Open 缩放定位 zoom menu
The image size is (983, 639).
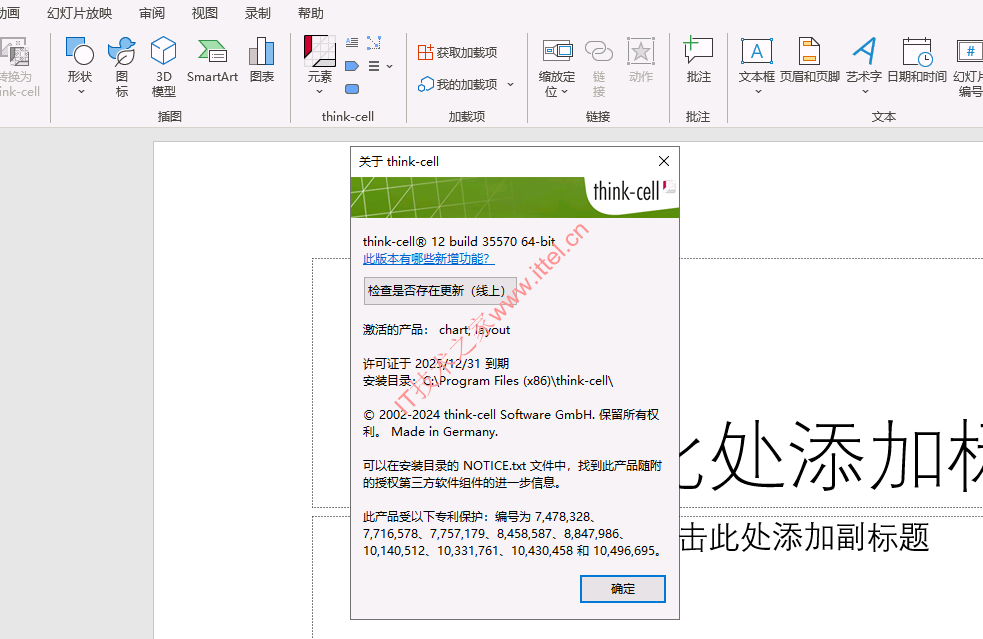557,66
